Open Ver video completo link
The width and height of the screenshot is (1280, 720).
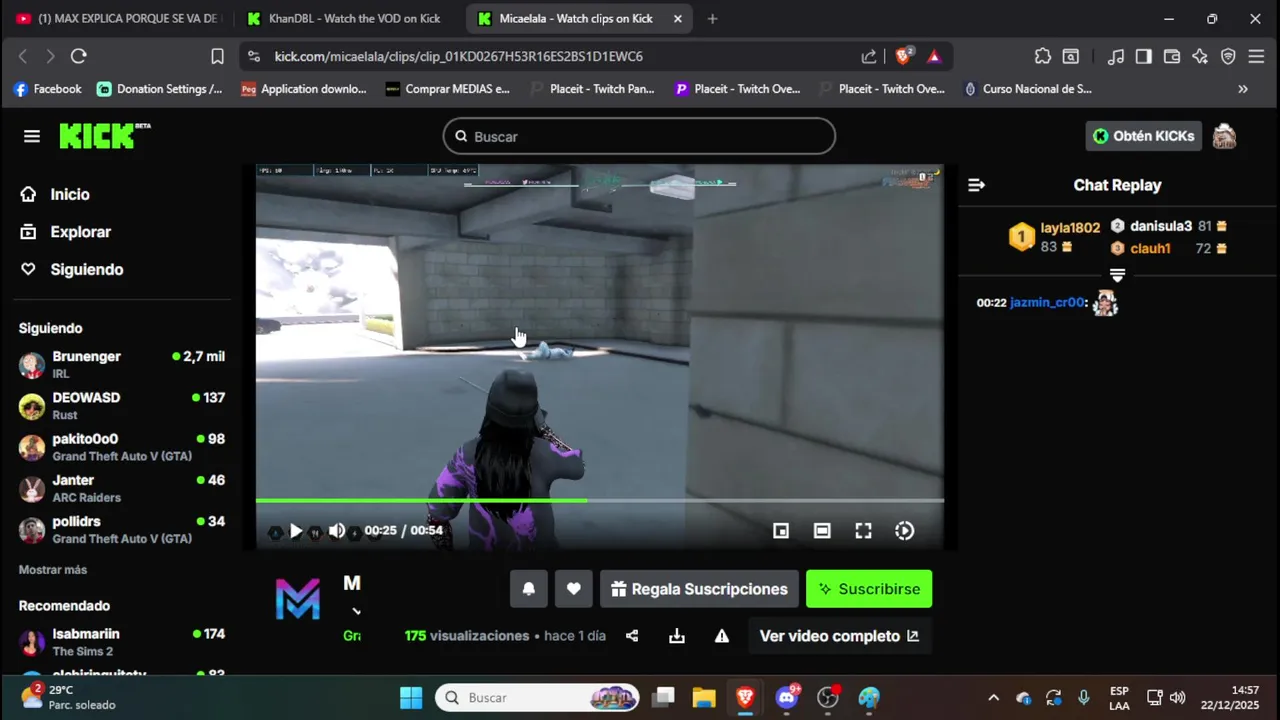click(x=839, y=636)
